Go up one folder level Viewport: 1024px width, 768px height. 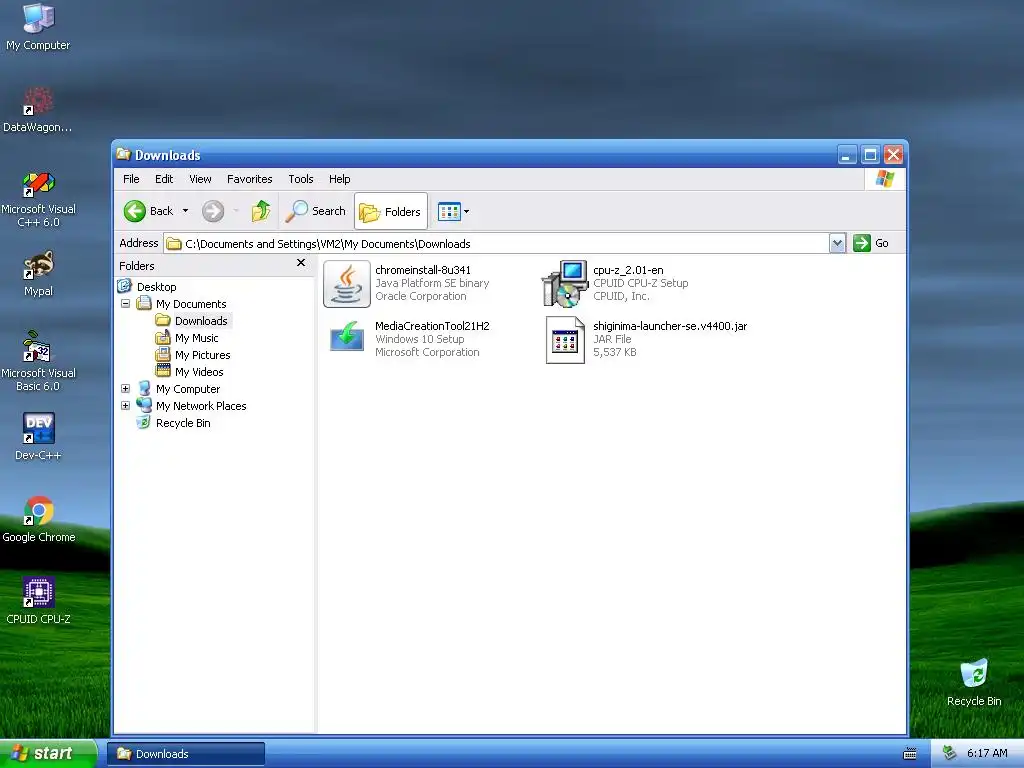click(261, 211)
